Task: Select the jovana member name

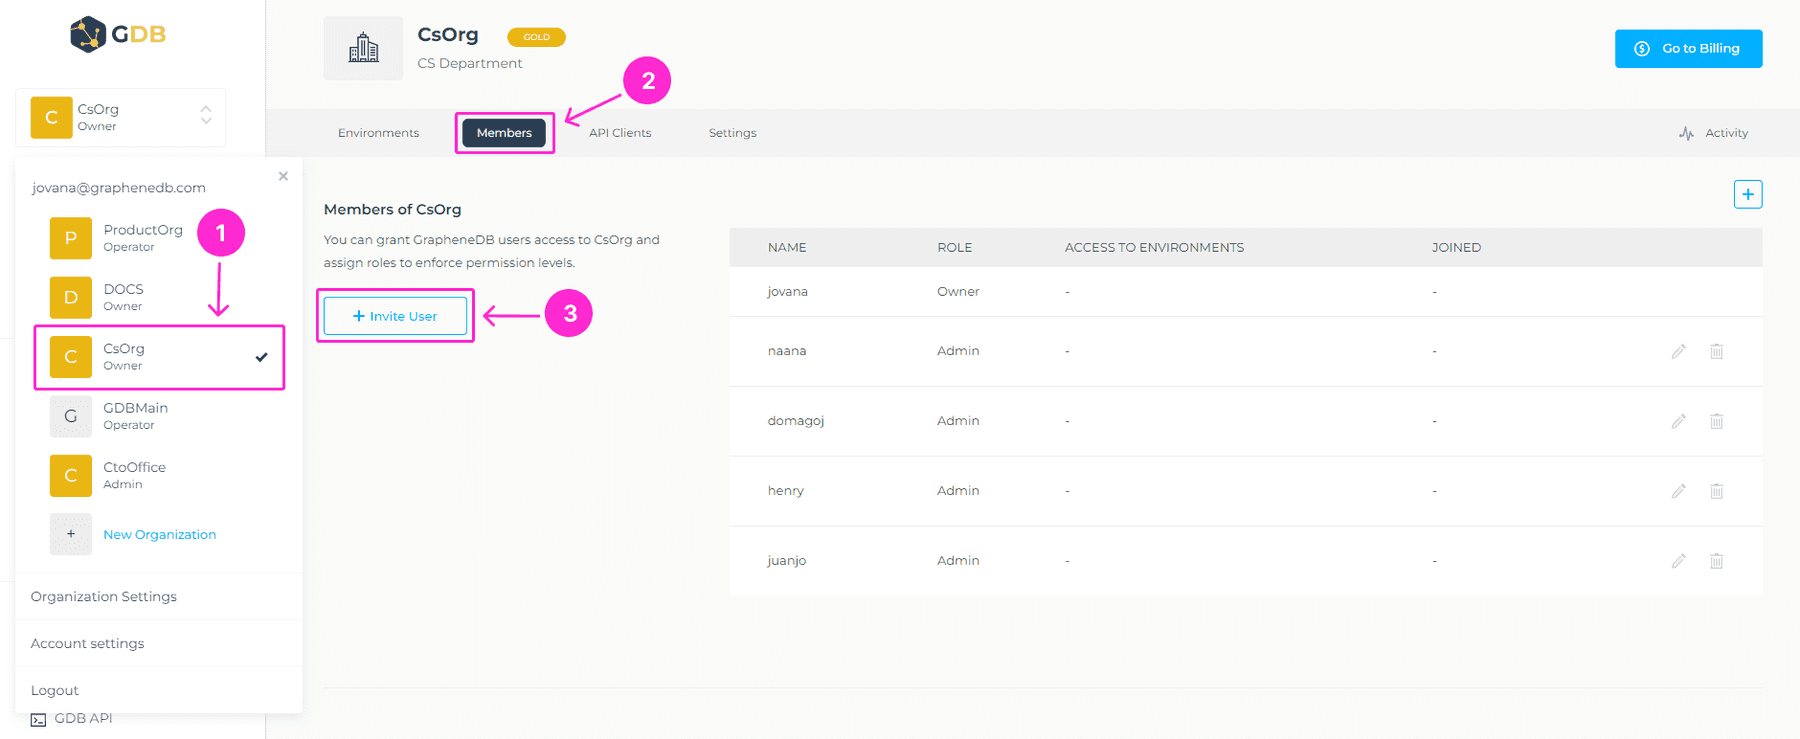Action: coord(788,292)
